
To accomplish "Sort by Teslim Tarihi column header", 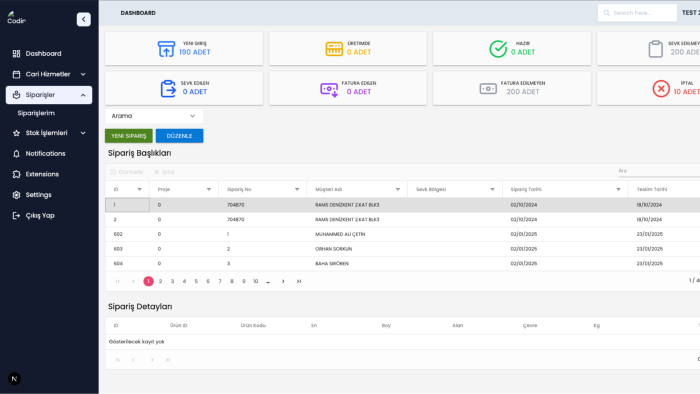I will pyautogui.click(x=652, y=190).
